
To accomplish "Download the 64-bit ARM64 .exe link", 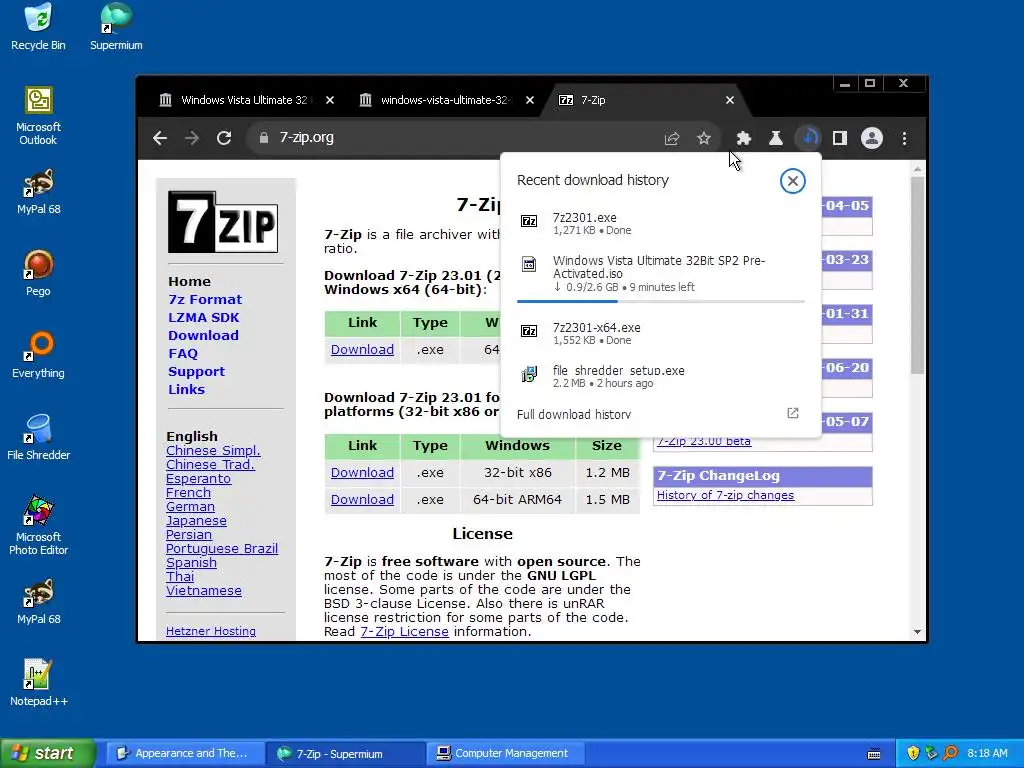I will [362, 499].
